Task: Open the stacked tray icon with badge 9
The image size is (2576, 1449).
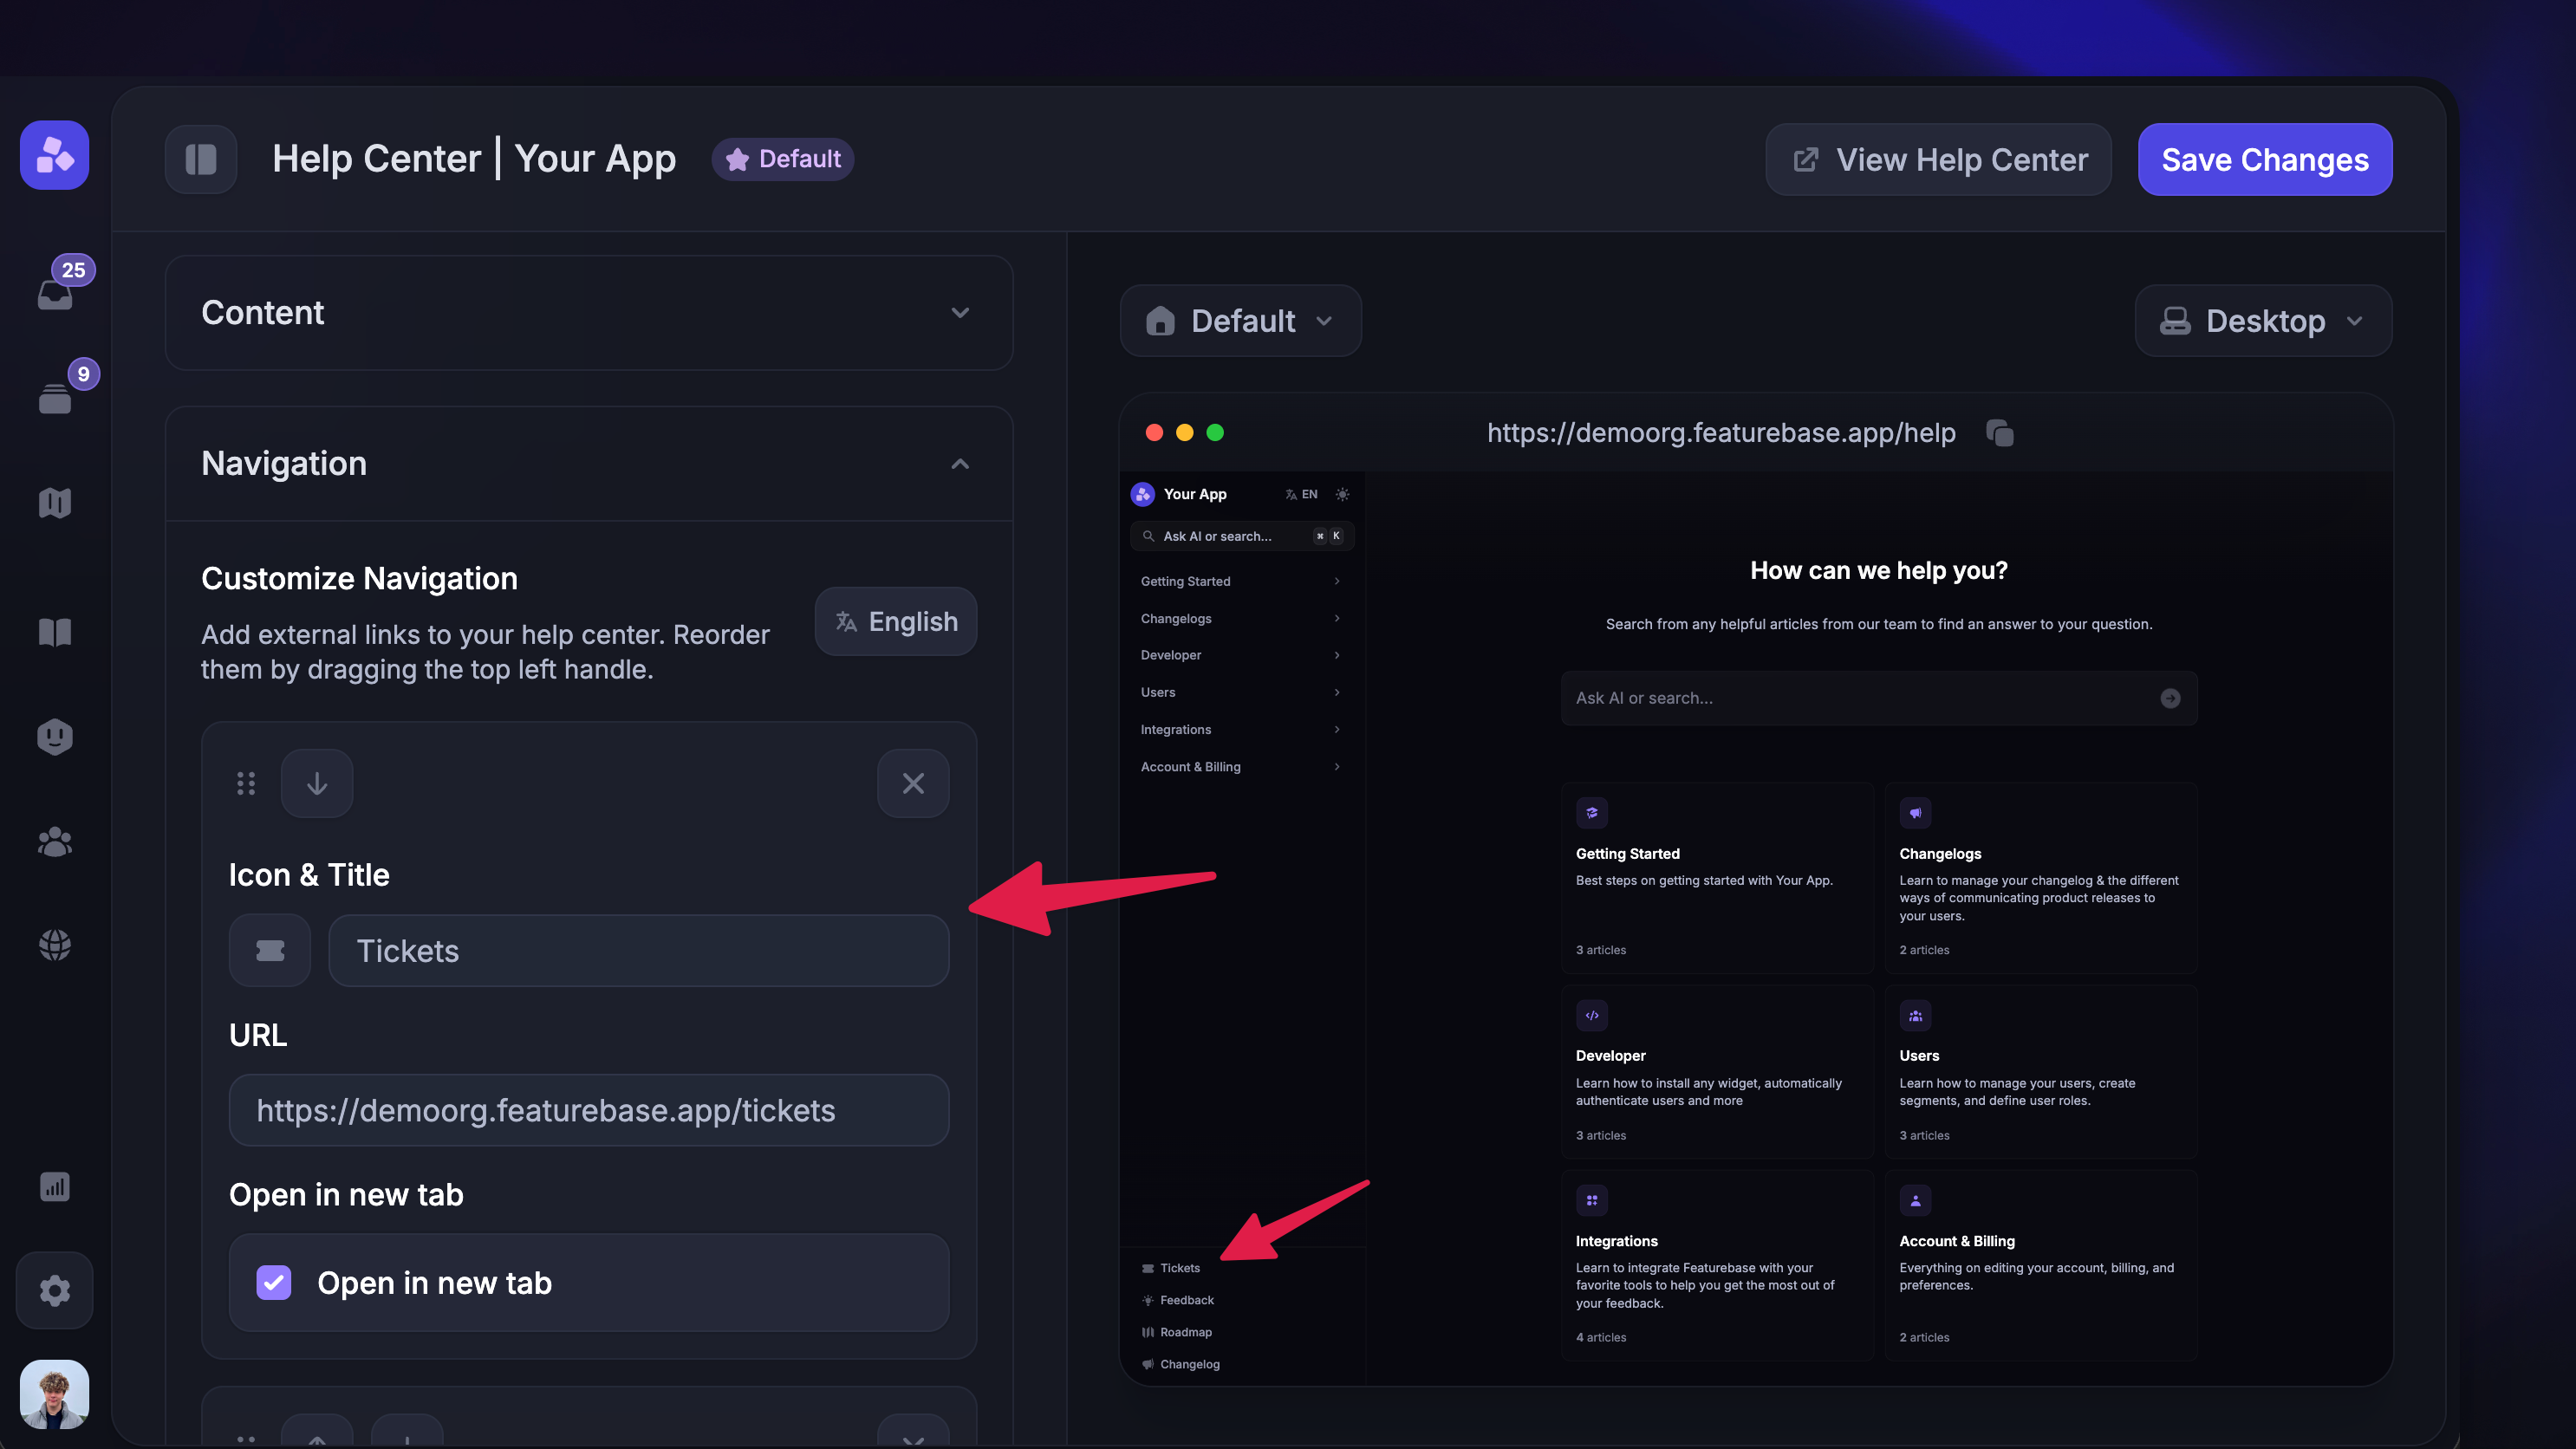Action: (55, 398)
